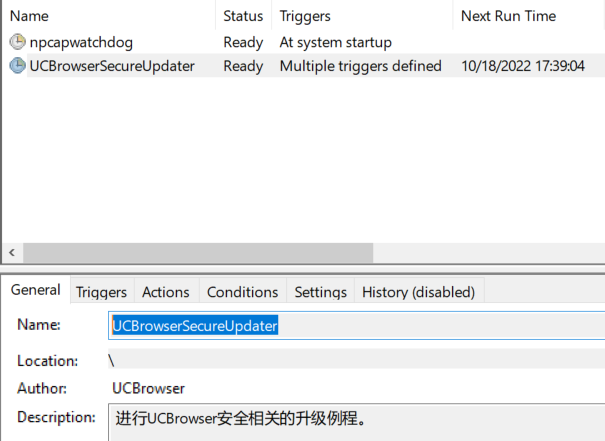Image resolution: width=605 pixels, height=441 pixels.
Task: Click the Name field containing UCBrowserSecureUpdater
Action: coord(357,326)
